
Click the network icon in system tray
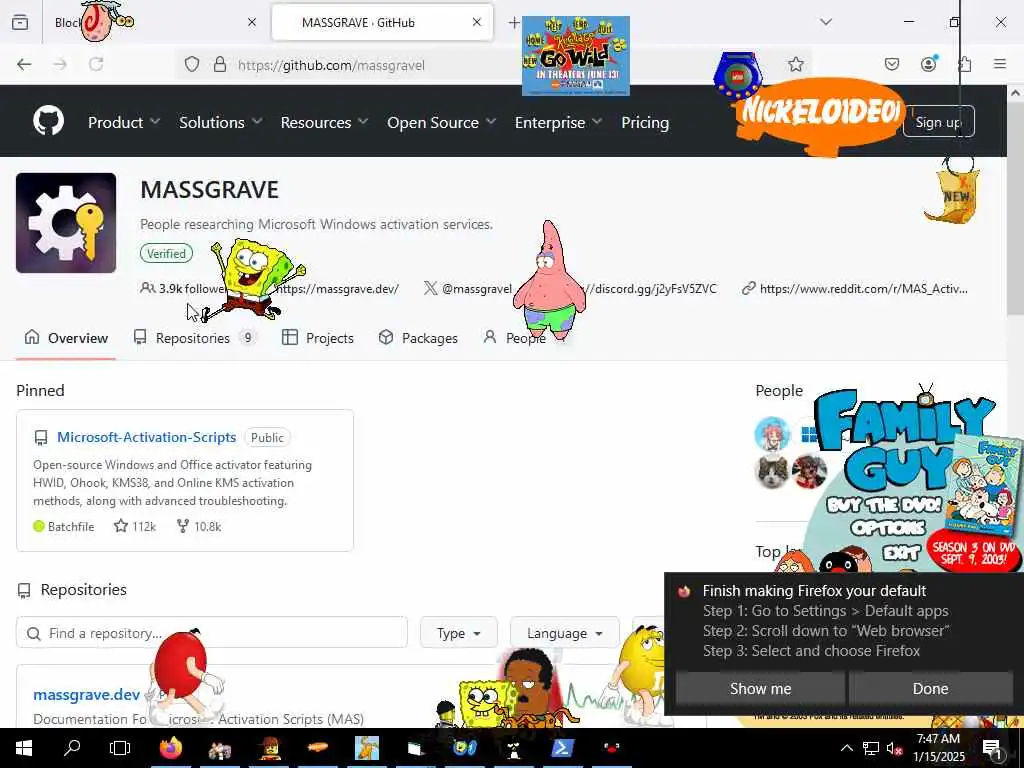[x=871, y=748]
